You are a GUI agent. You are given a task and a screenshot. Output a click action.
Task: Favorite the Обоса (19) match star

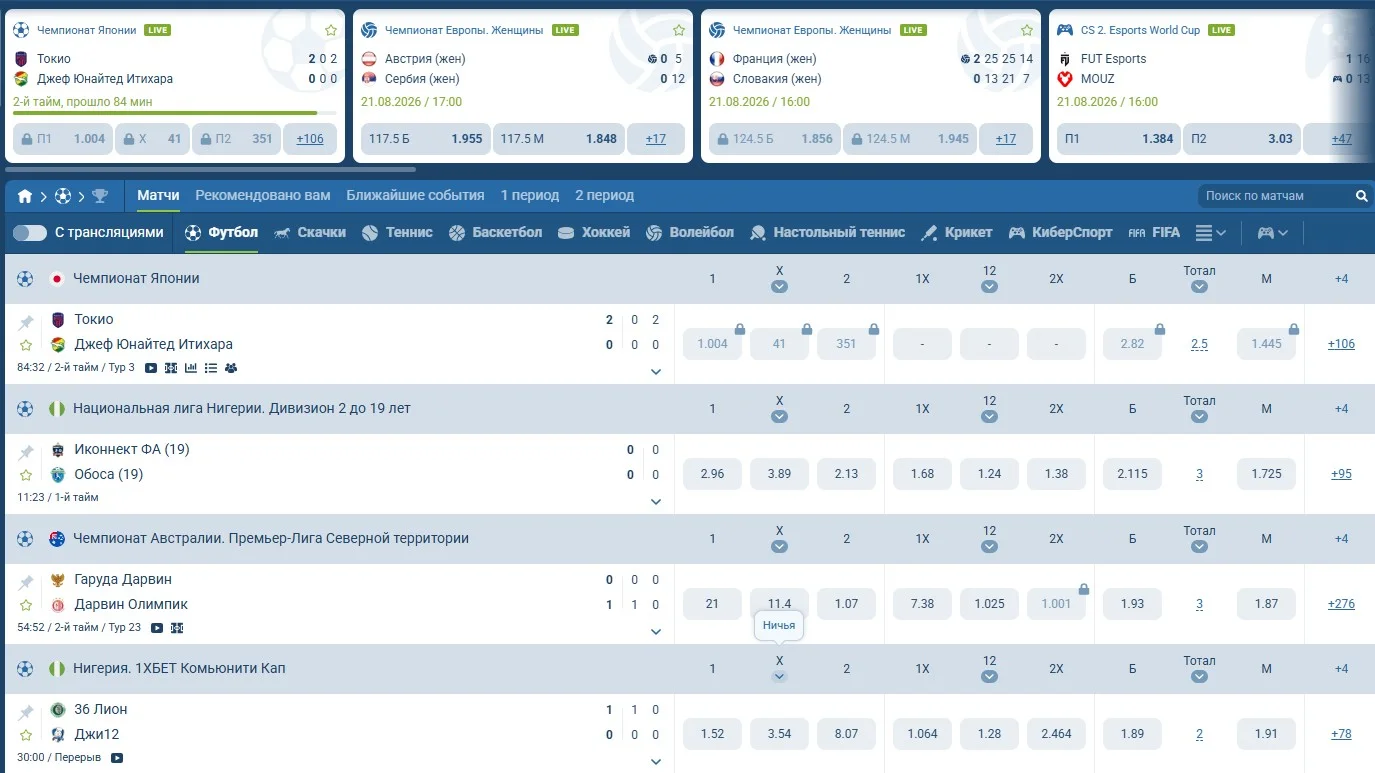[26, 475]
